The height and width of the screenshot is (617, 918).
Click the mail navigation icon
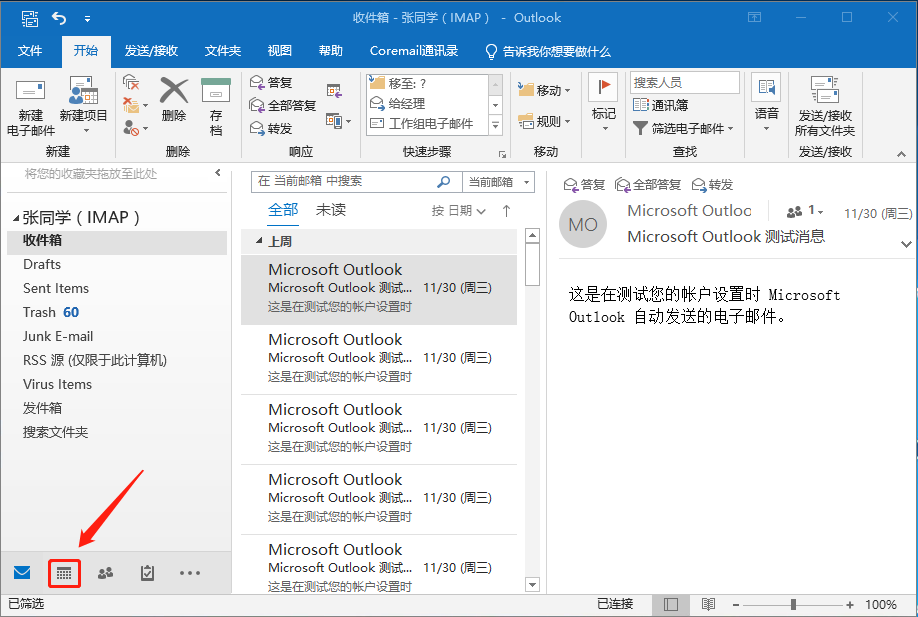tap(22, 573)
